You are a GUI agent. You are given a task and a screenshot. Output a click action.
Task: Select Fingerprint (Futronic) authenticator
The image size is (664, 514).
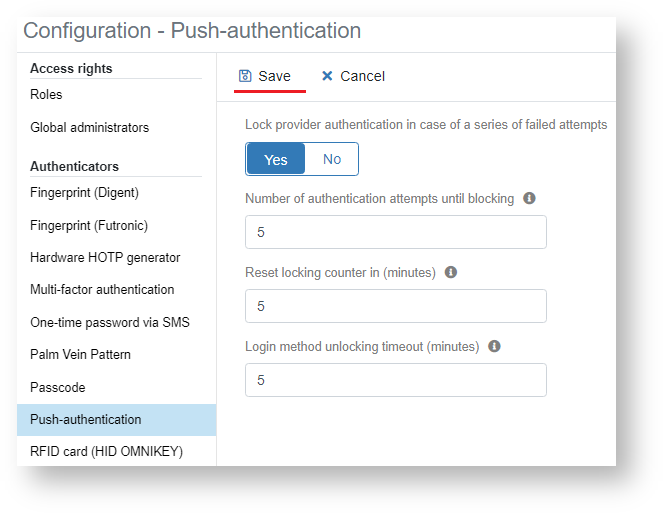coord(88,225)
